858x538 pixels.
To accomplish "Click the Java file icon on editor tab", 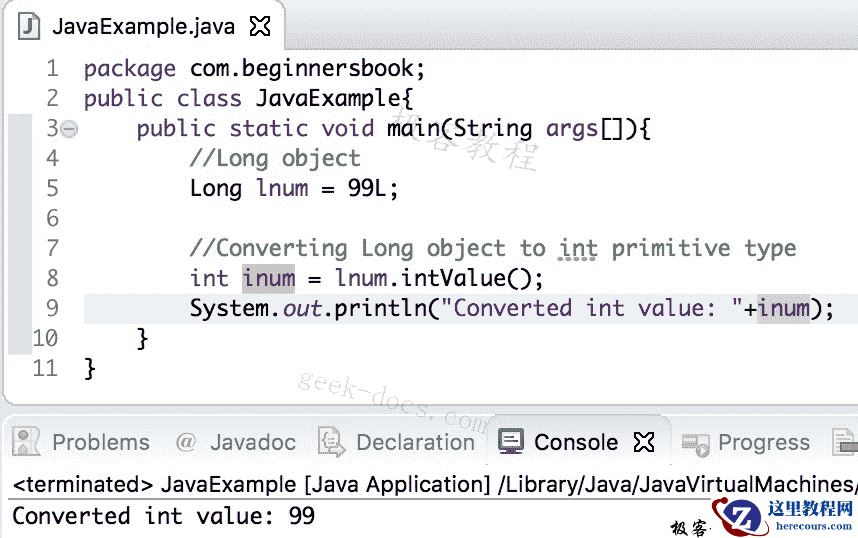I will click(28, 26).
